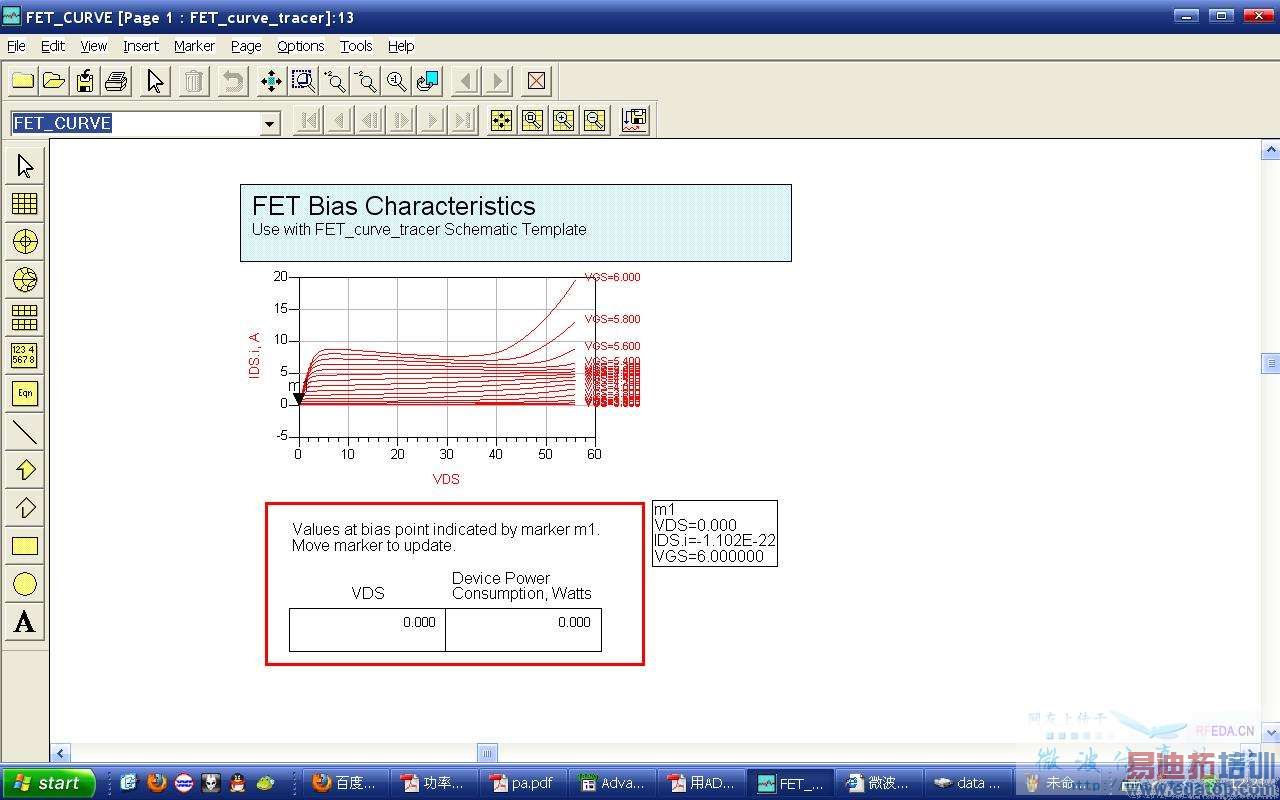Select the rectangle drawing tool
Image resolution: width=1280 pixels, height=800 pixels.
pos(25,546)
